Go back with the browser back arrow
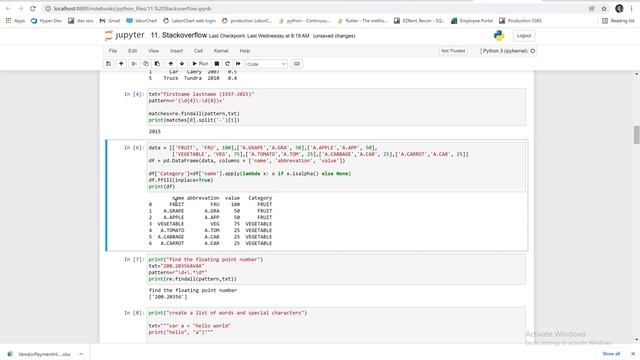 [8, 8]
